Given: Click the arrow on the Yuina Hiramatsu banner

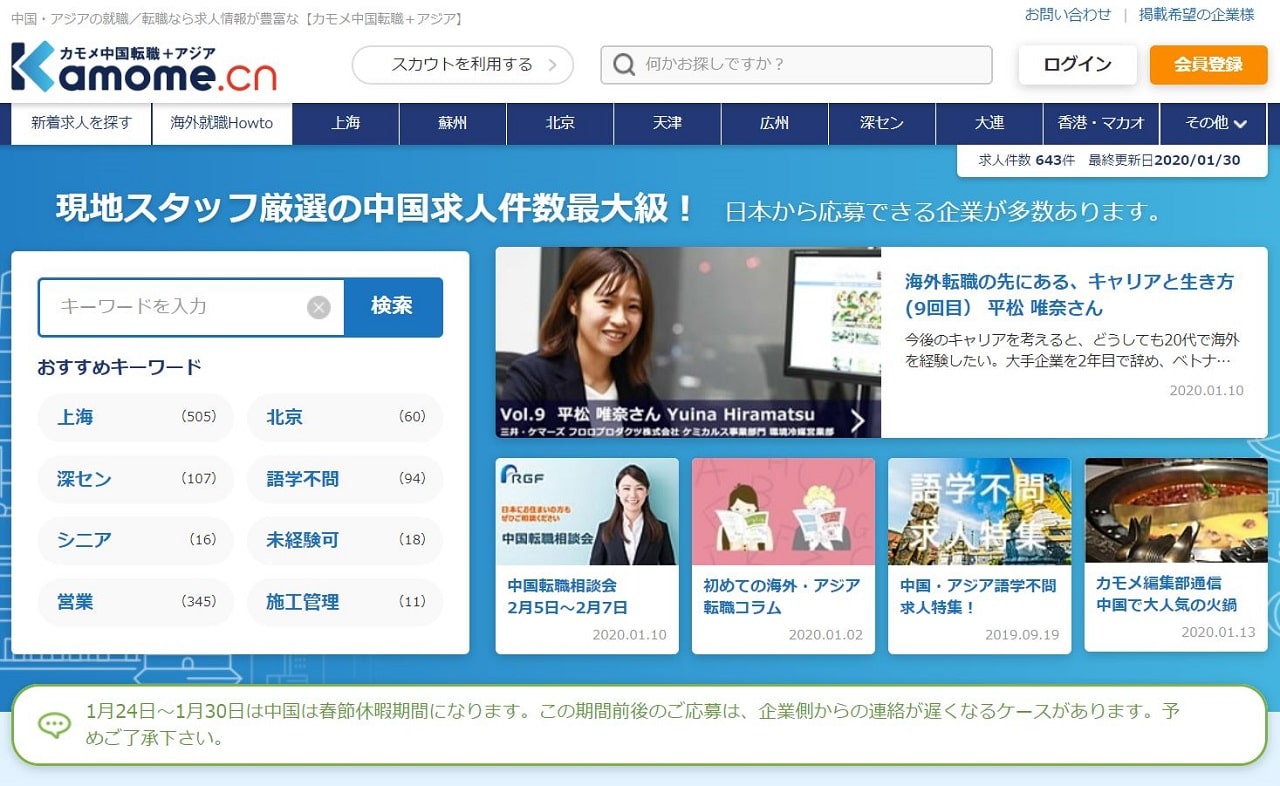Looking at the screenshot, I should pos(857,421).
